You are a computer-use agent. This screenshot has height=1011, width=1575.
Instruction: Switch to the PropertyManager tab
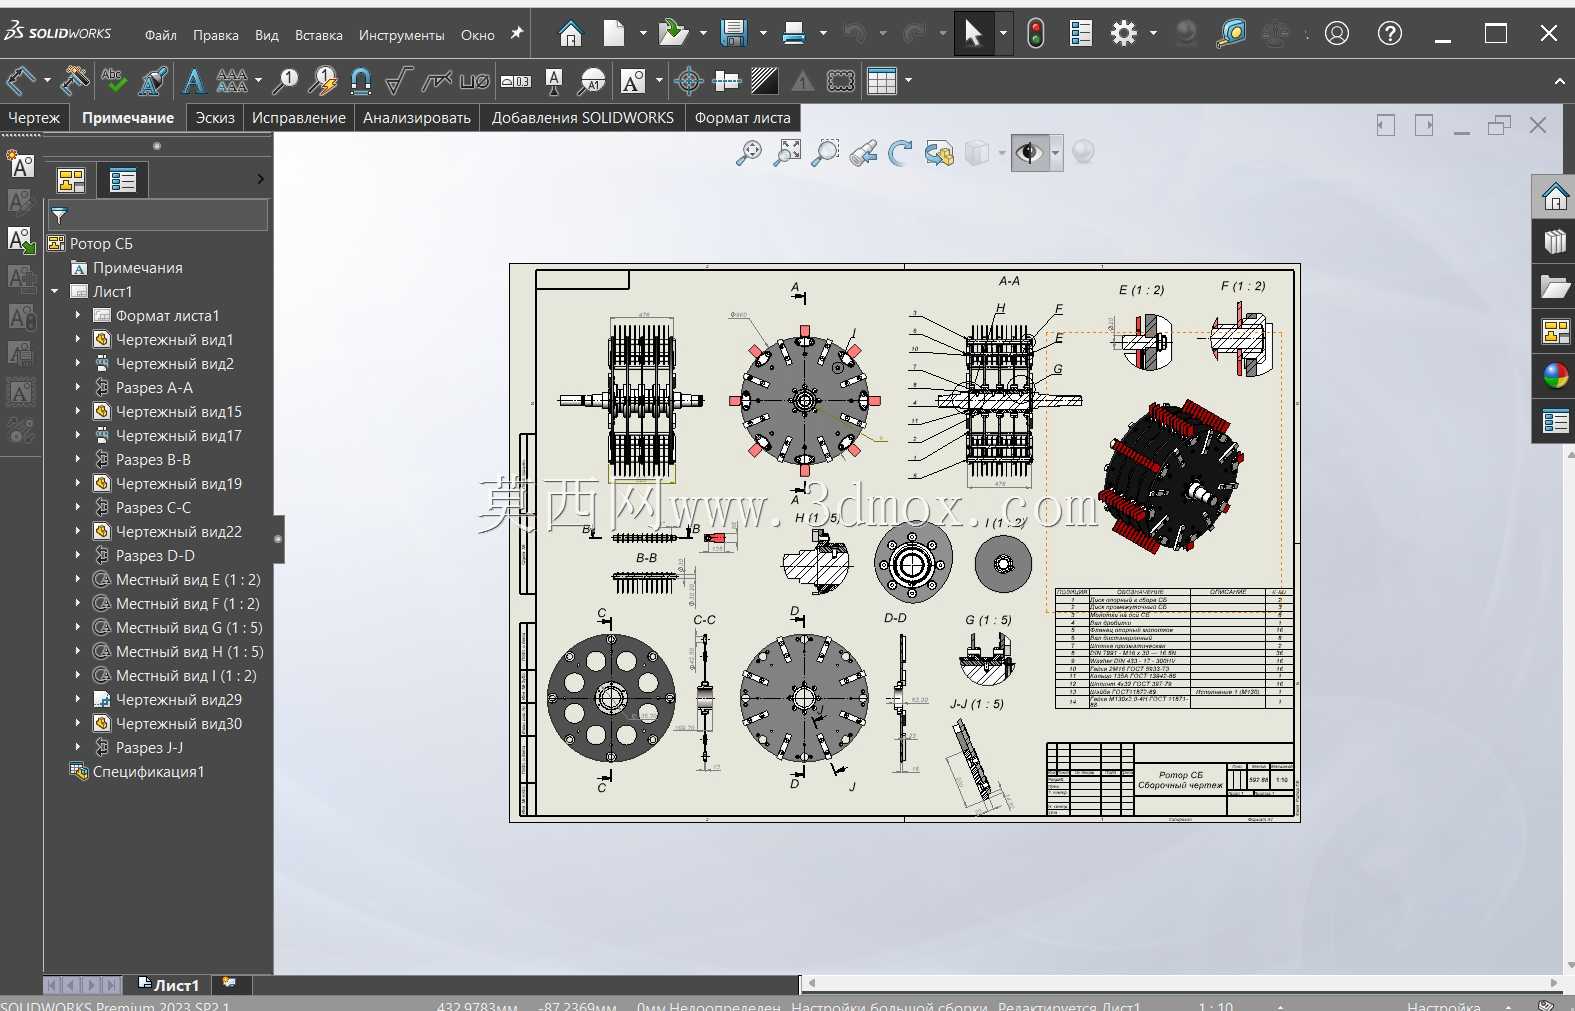pyautogui.click(x=123, y=180)
